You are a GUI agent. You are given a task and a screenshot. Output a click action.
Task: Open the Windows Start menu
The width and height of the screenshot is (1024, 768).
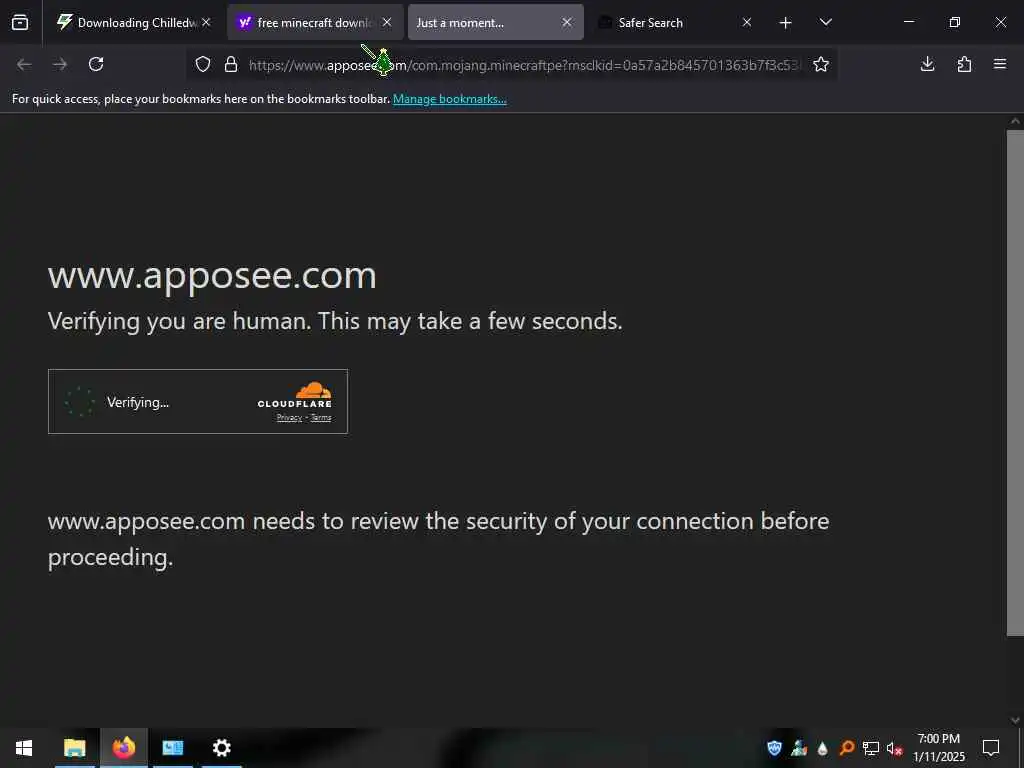[x=24, y=748]
